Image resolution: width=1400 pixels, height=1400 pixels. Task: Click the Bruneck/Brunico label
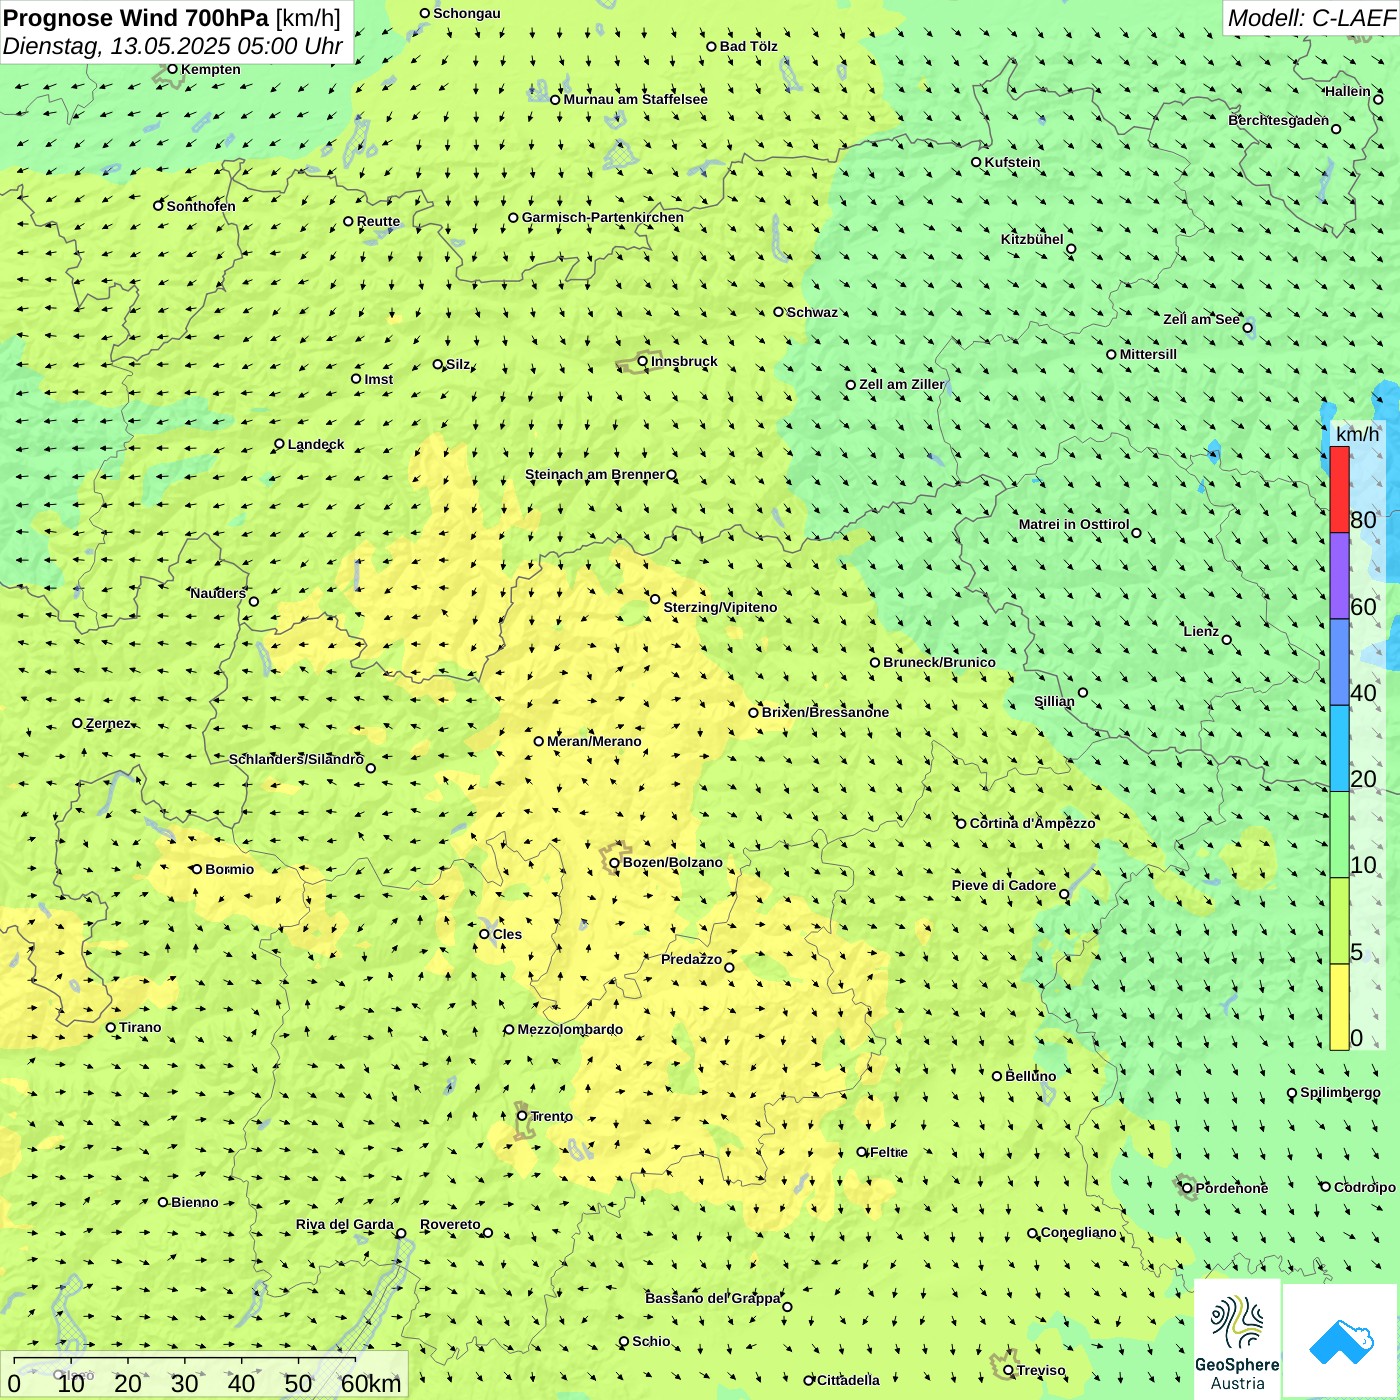coord(939,662)
